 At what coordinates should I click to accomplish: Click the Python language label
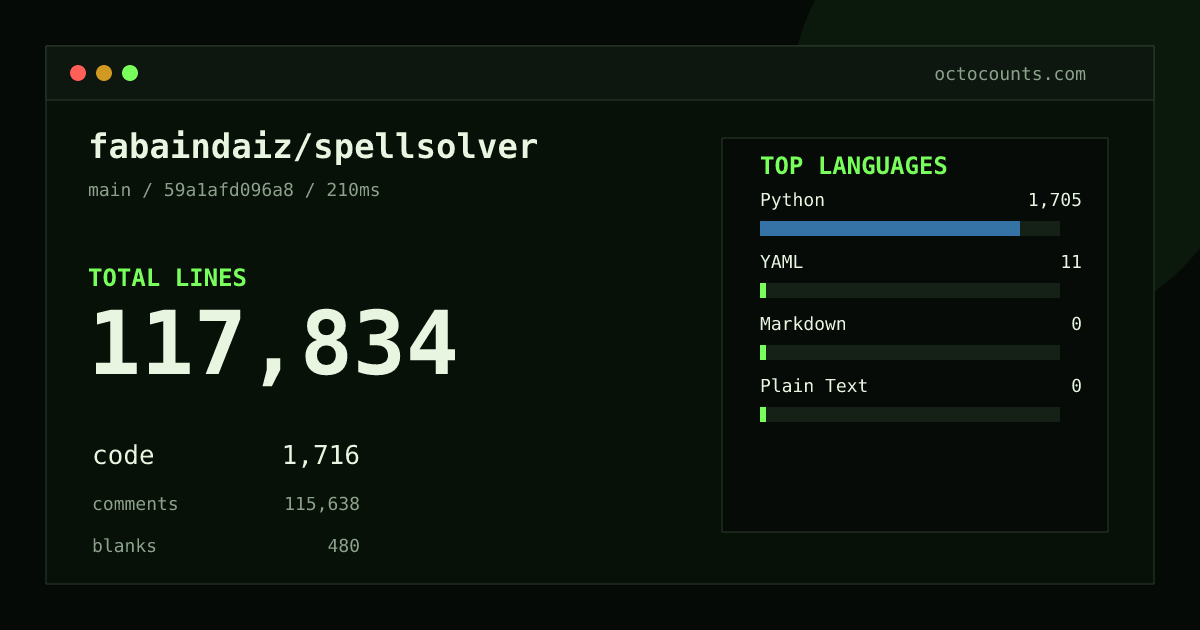792,200
